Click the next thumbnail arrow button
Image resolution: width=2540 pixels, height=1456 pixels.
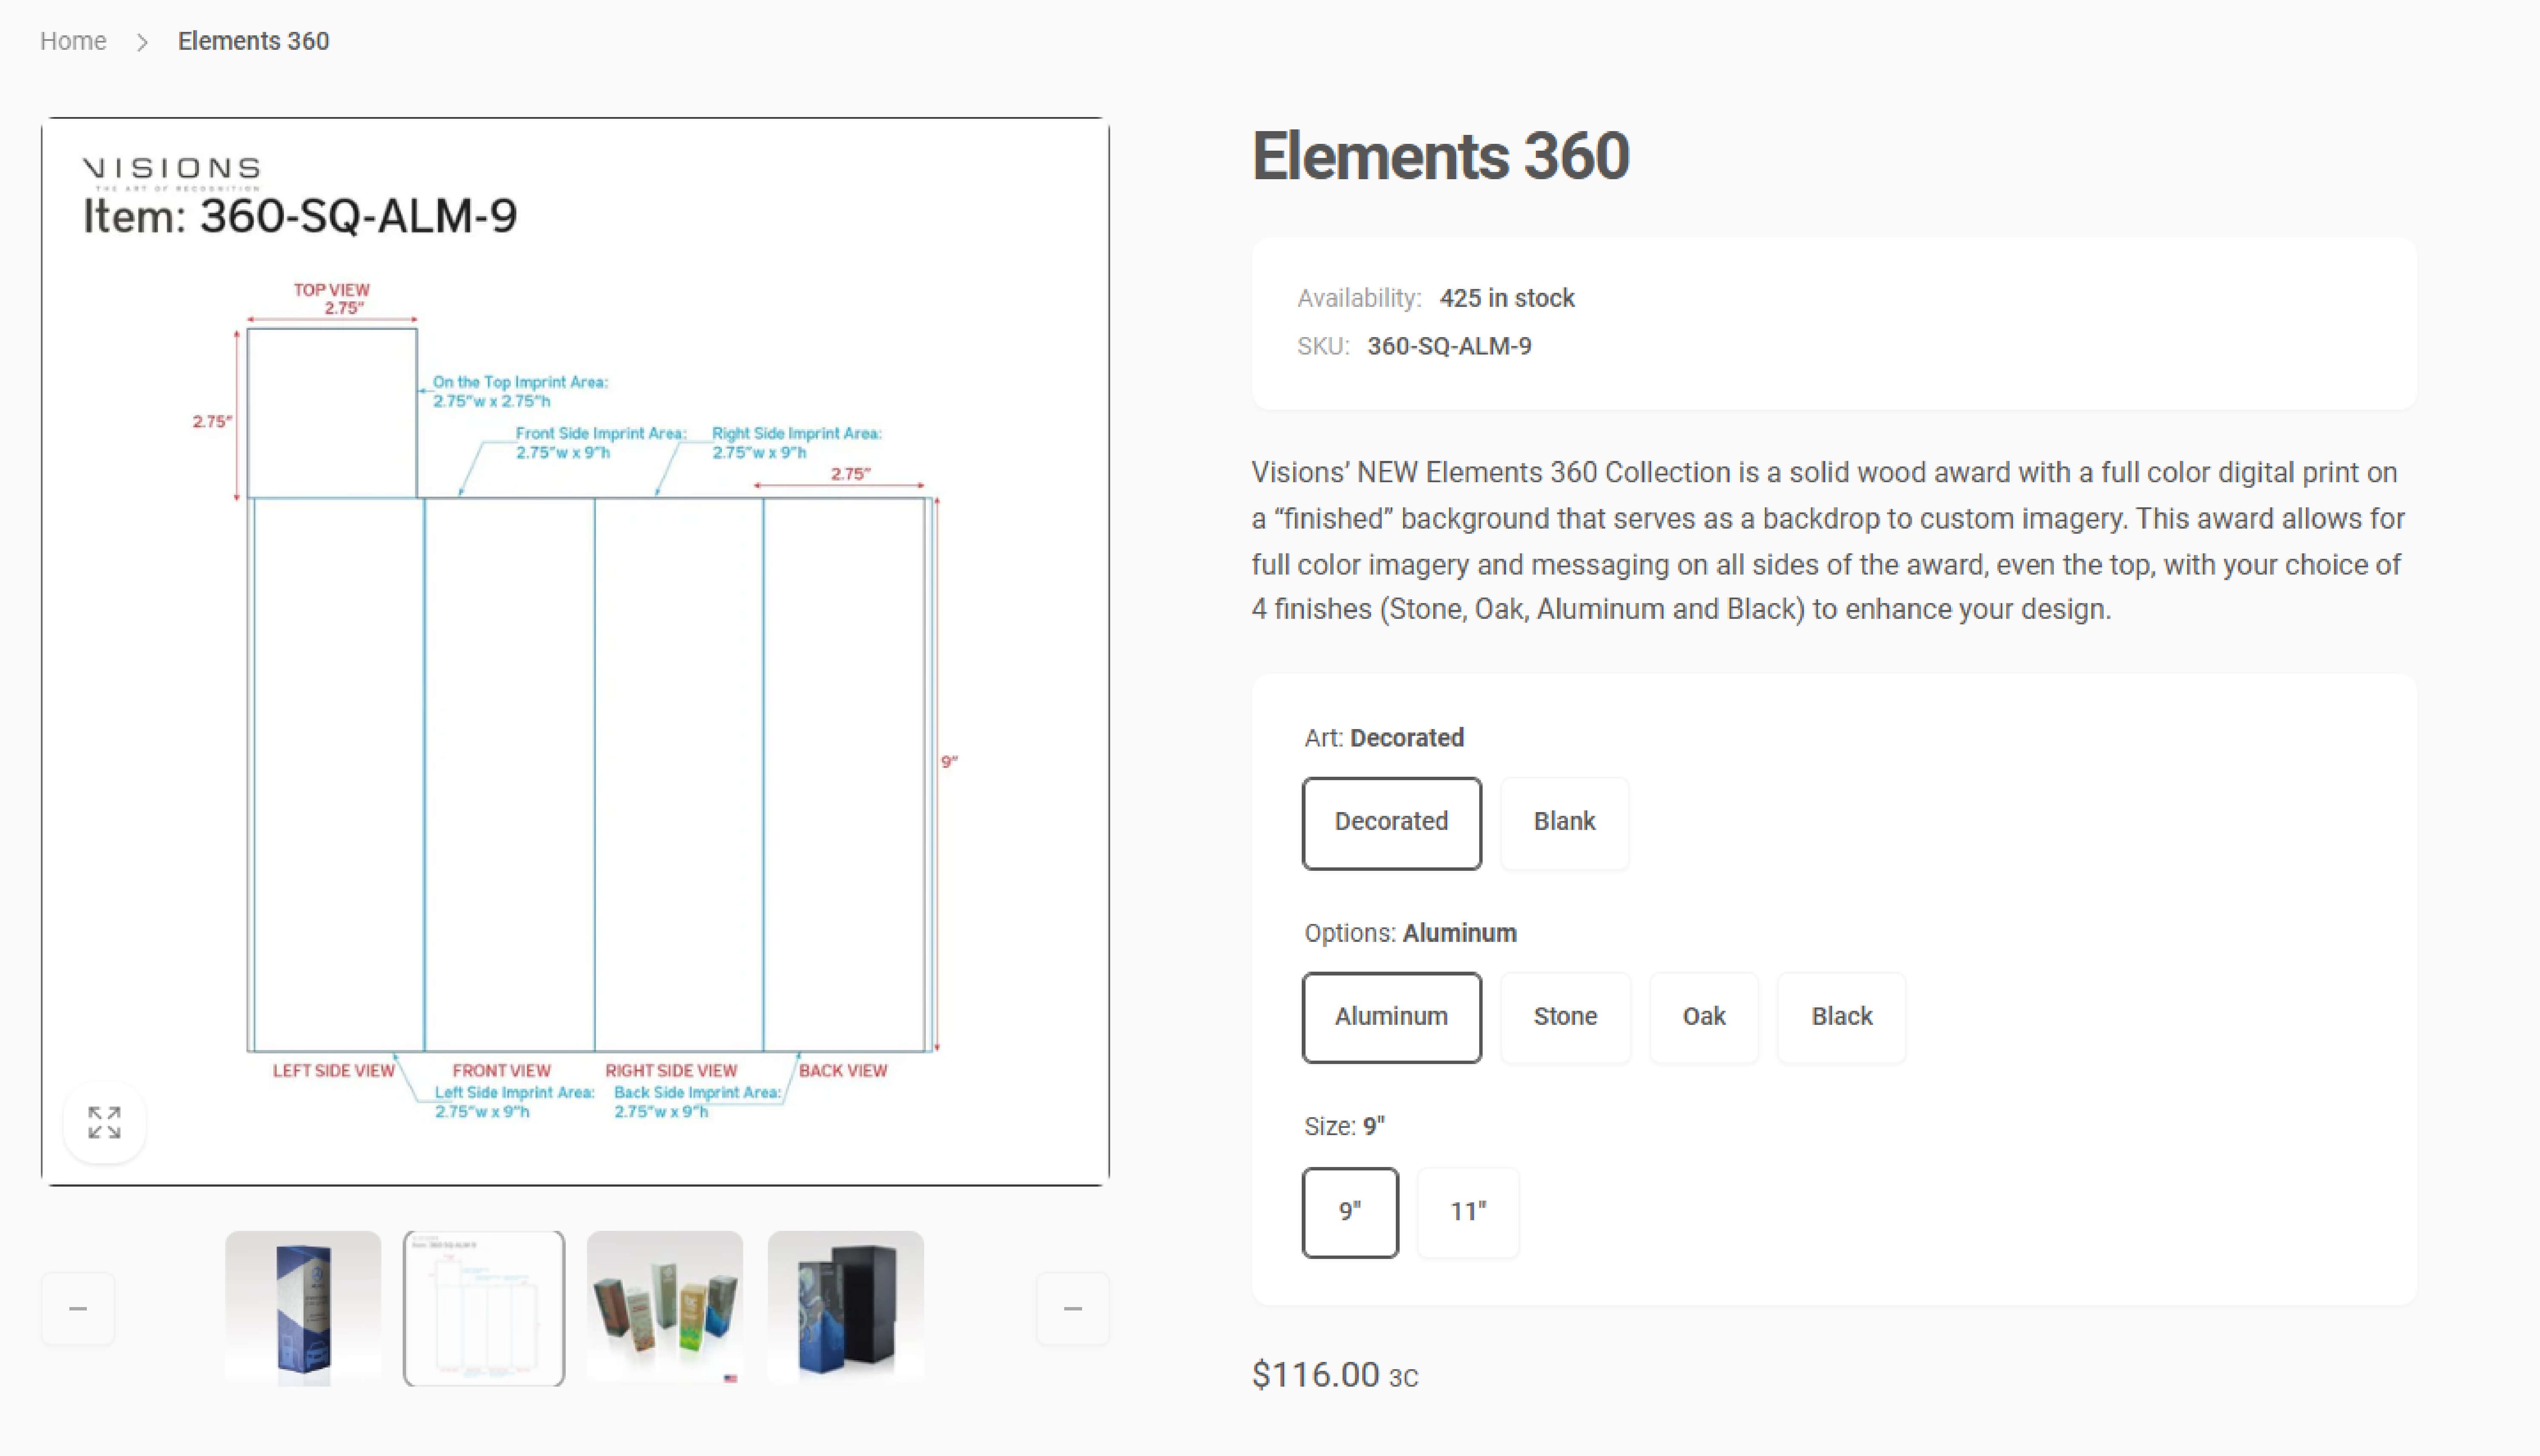tap(1072, 1308)
